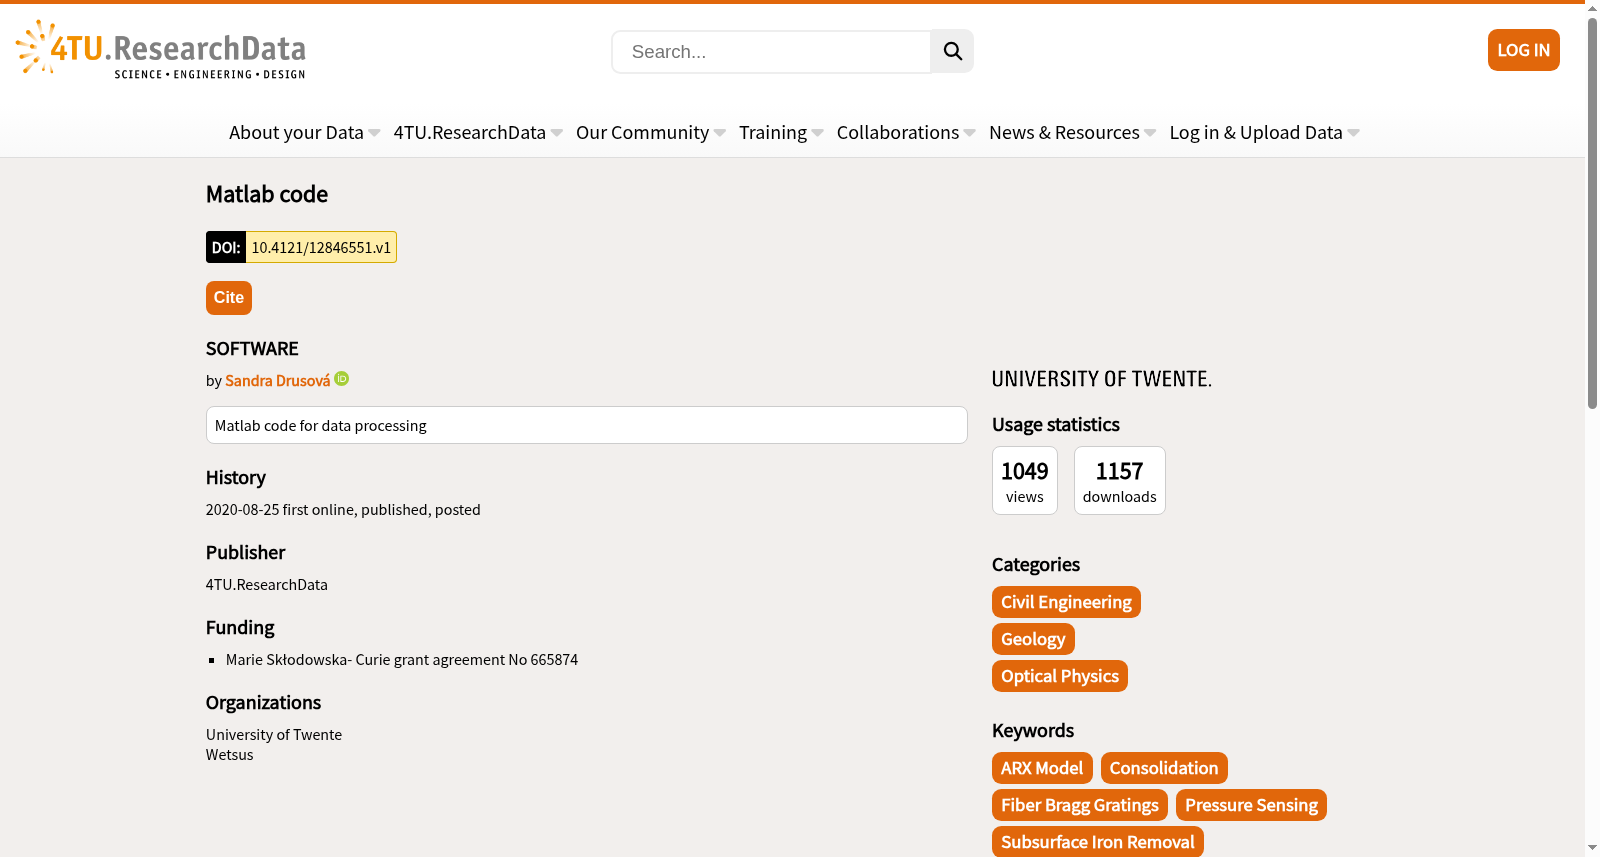Screen dimensions: 1600x857
Task: Click the Cite button
Action: click(x=229, y=298)
